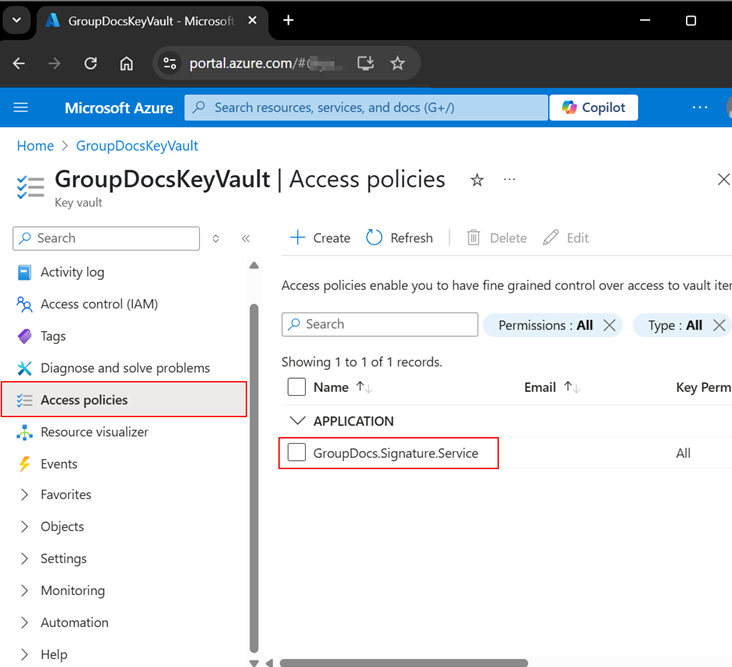Open Activity log from the sidebar
Screen dimensions: 732x667
point(72,272)
